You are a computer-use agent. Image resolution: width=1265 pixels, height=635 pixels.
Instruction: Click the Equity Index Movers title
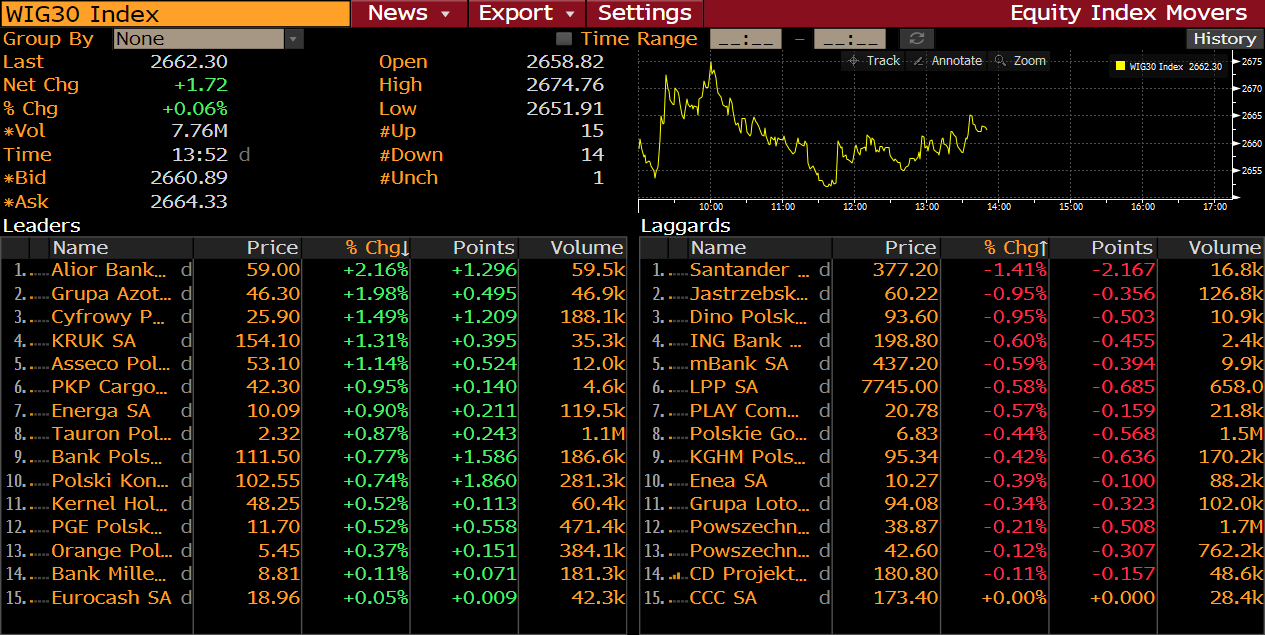[x=1129, y=13]
